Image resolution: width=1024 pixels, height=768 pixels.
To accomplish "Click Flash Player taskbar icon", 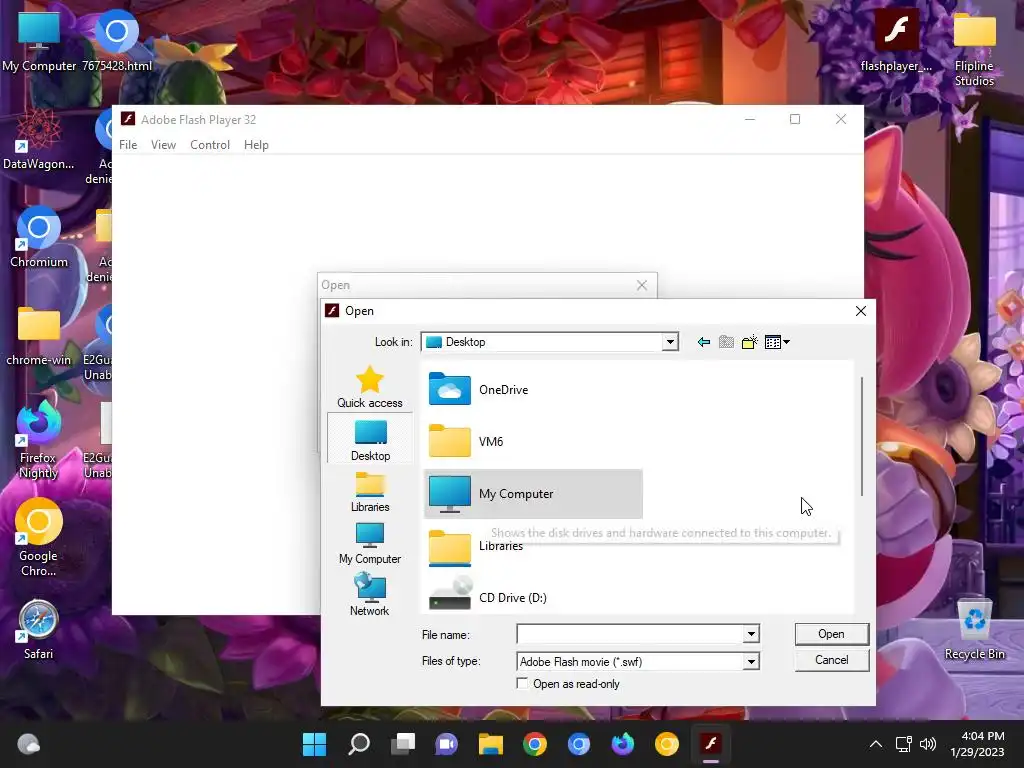I will pos(711,744).
